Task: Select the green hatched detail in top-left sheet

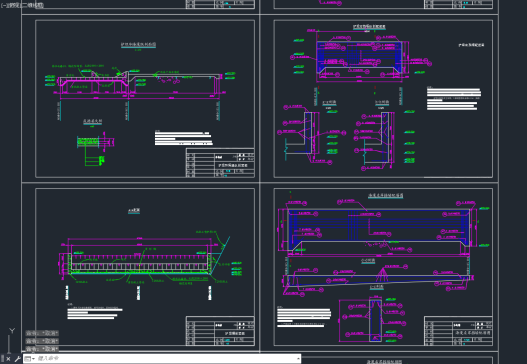Action: click(x=88, y=141)
